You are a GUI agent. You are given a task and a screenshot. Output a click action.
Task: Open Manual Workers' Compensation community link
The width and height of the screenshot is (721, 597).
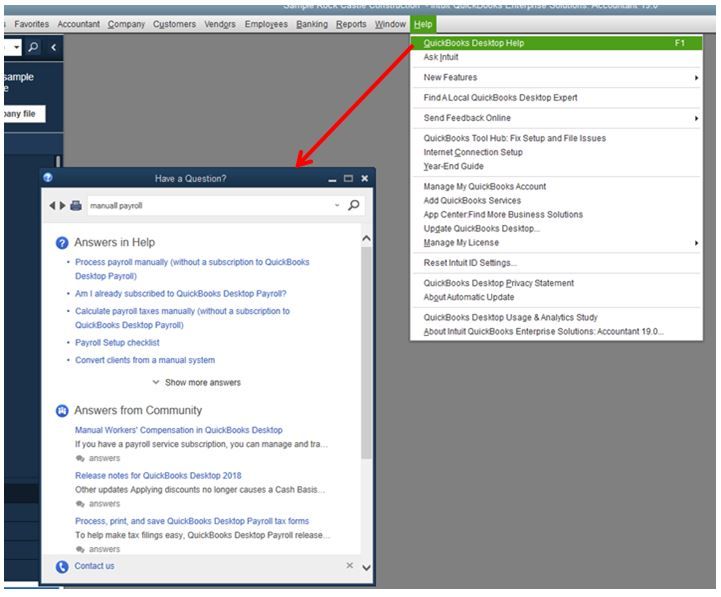[179, 430]
